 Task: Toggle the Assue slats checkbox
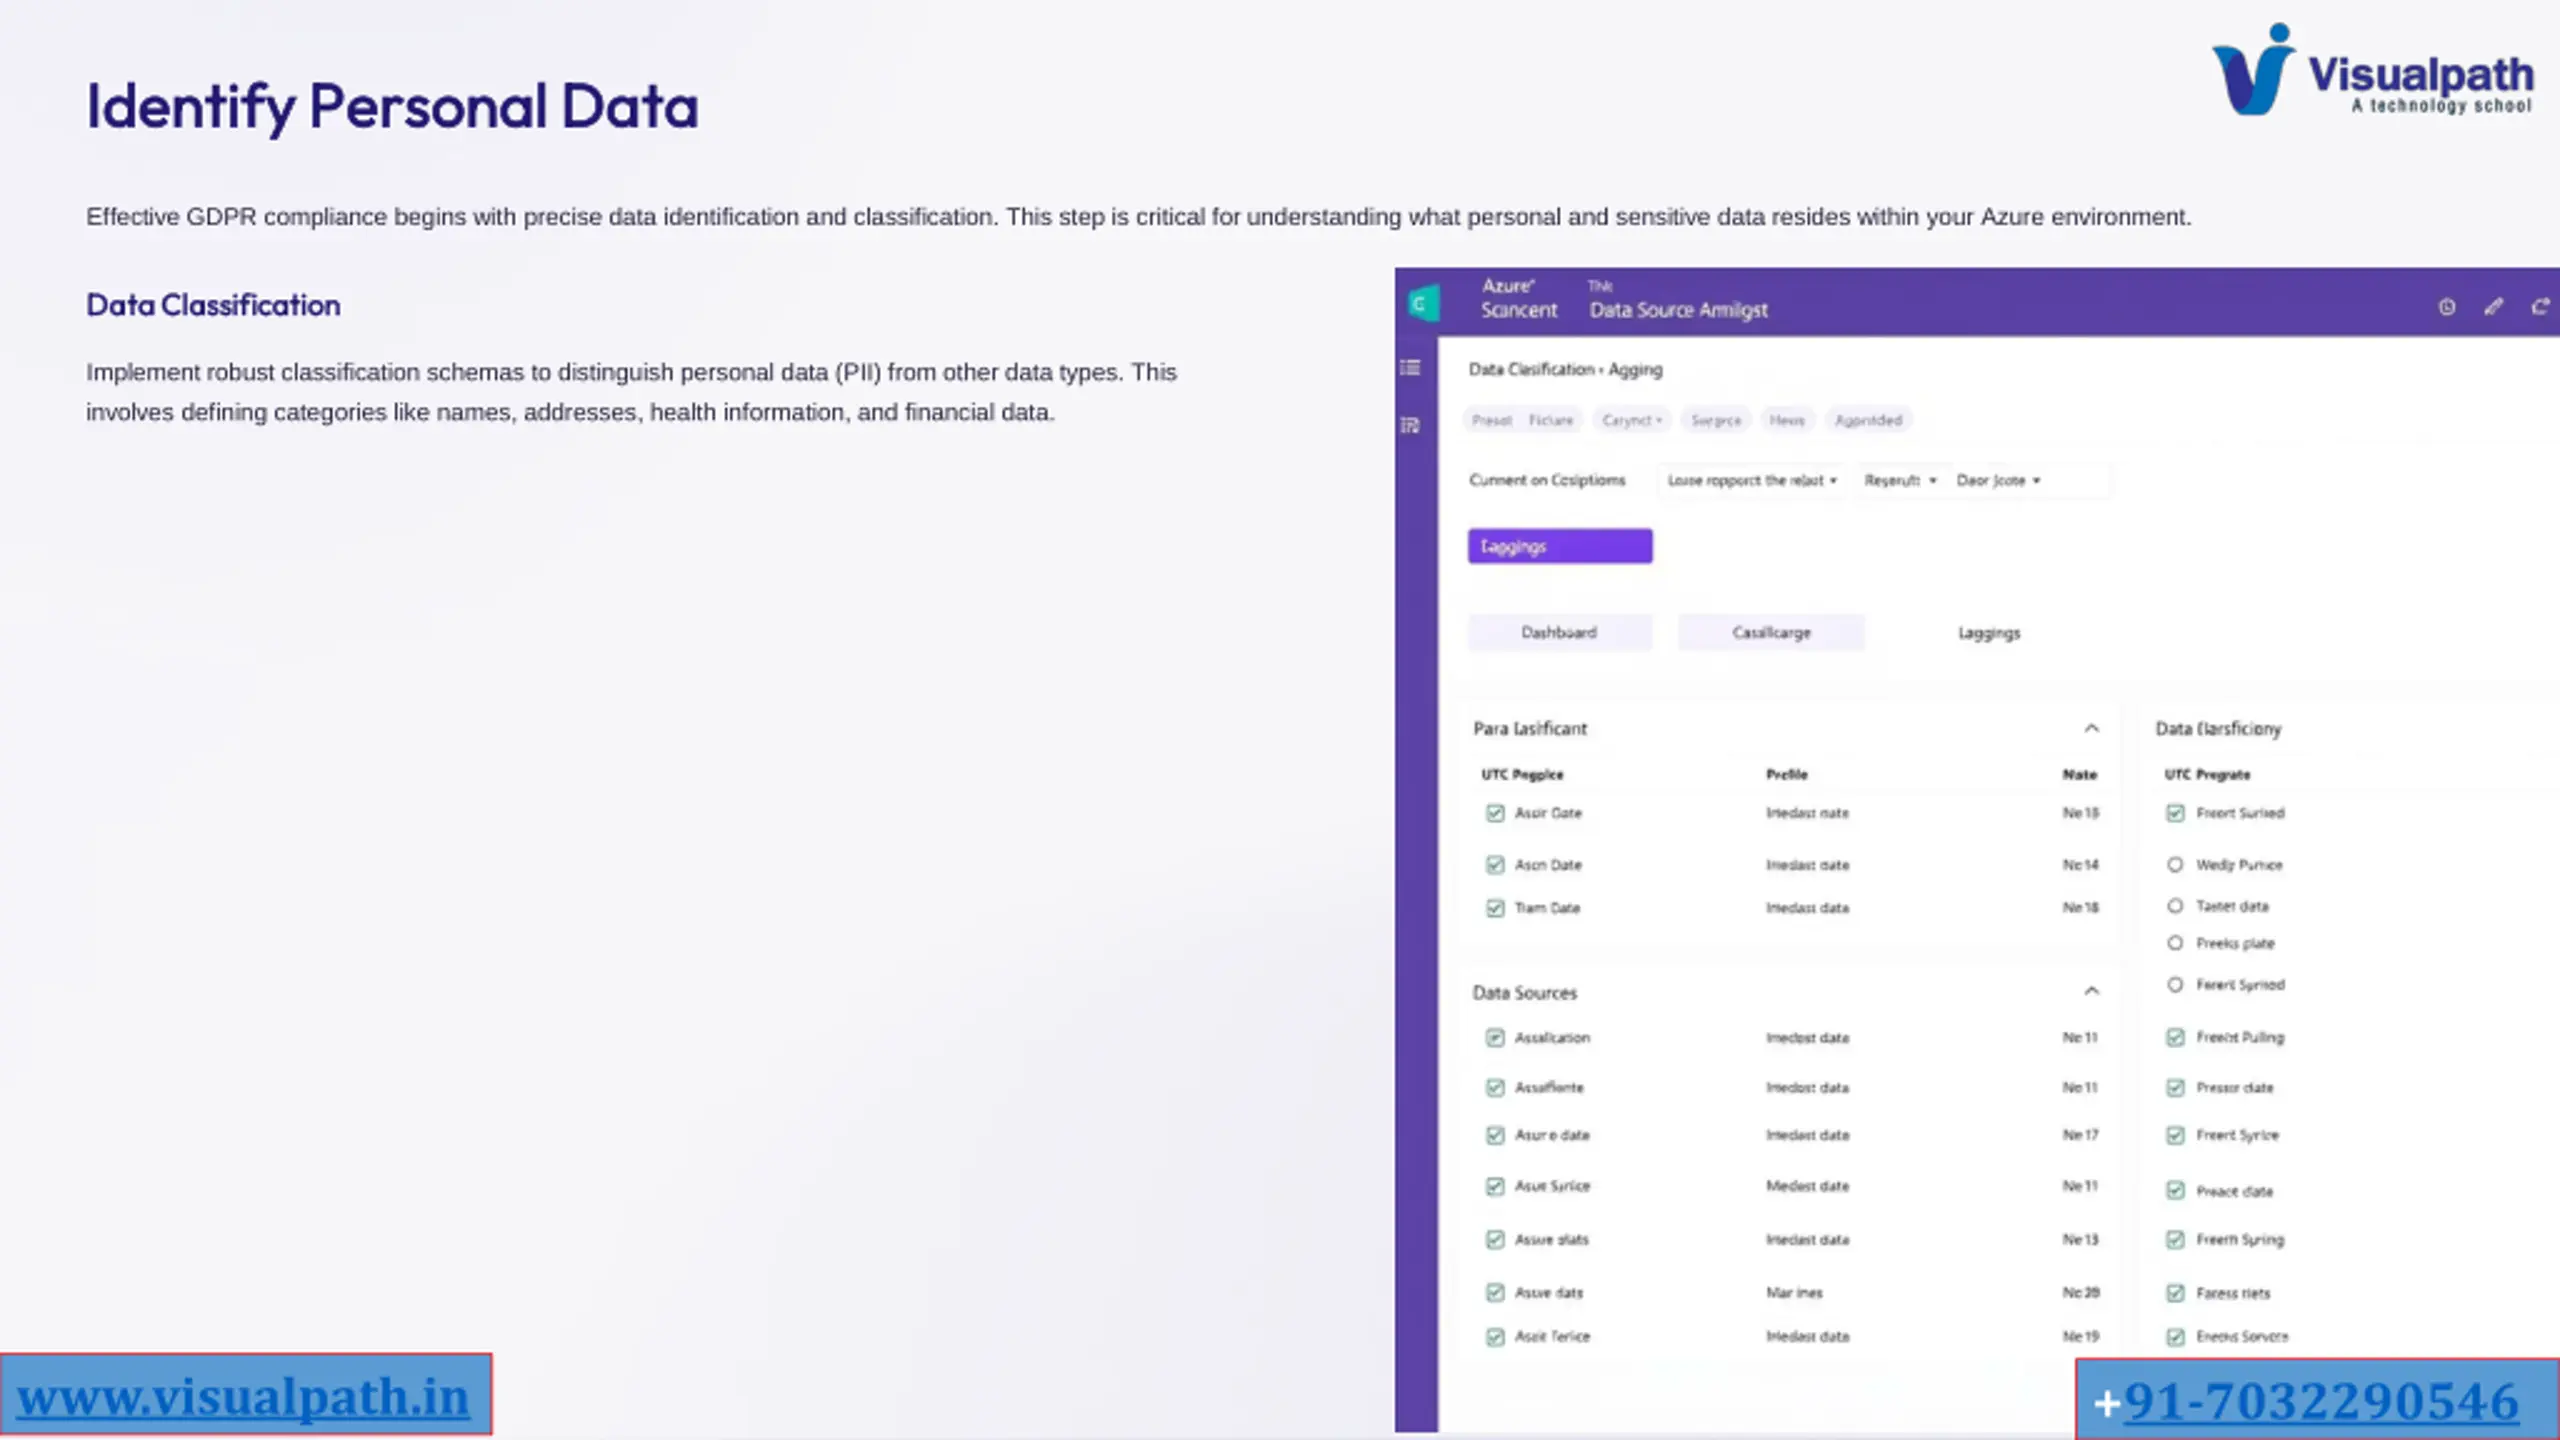click(x=1495, y=1240)
